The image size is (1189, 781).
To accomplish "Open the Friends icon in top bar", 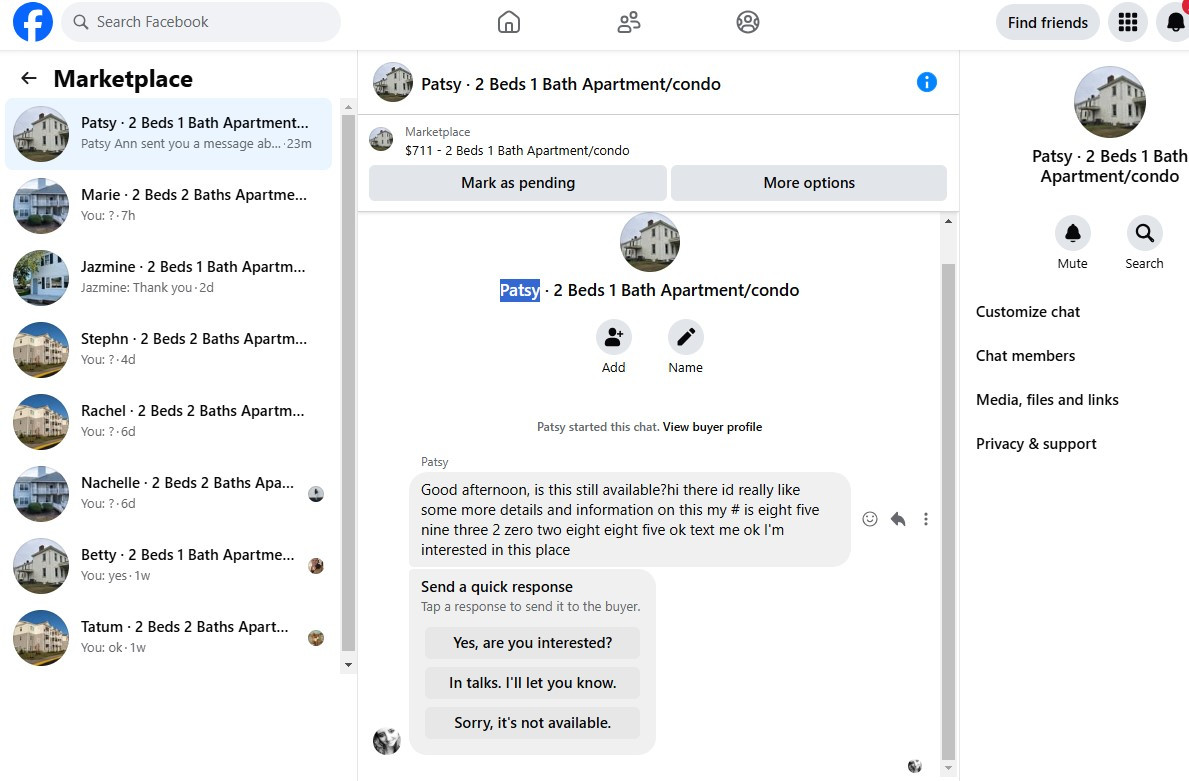I will click(629, 22).
